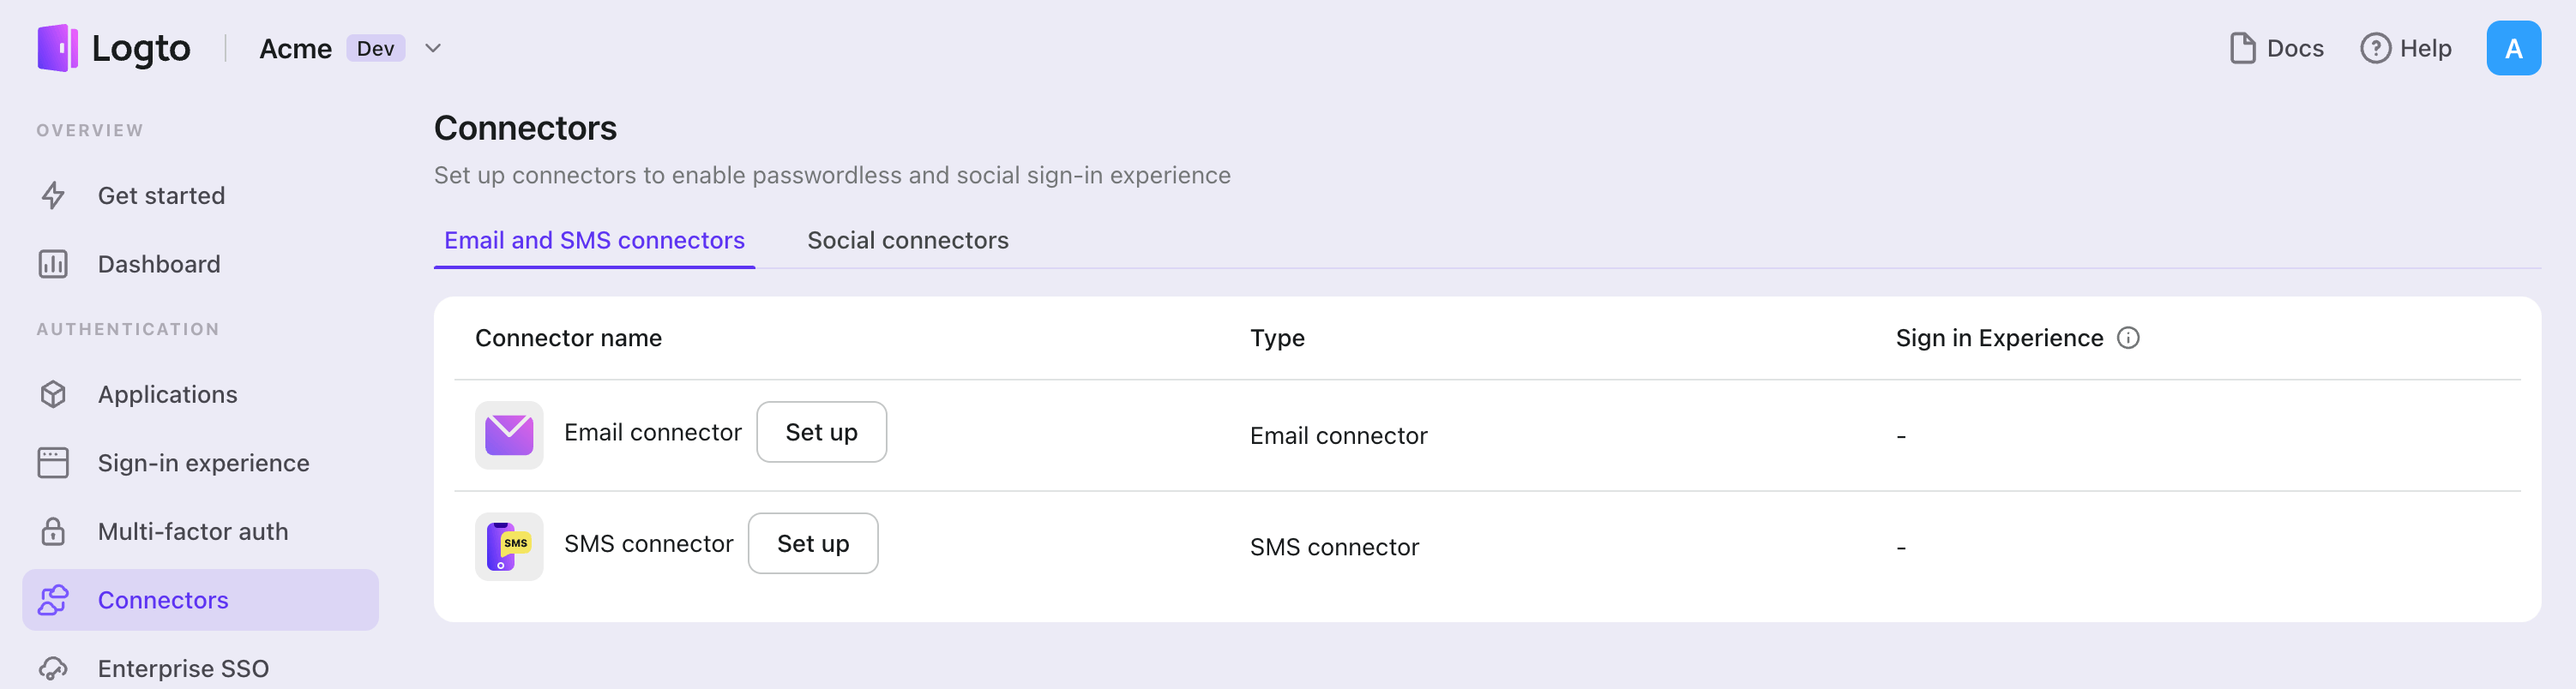Click the Multi-factor auth lock icon
Image resolution: width=2576 pixels, height=689 pixels.
[53, 531]
